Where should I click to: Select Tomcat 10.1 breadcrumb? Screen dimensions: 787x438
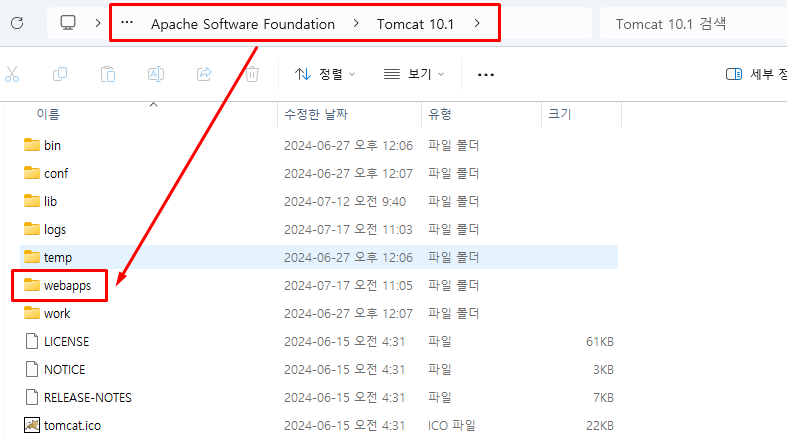click(415, 24)
